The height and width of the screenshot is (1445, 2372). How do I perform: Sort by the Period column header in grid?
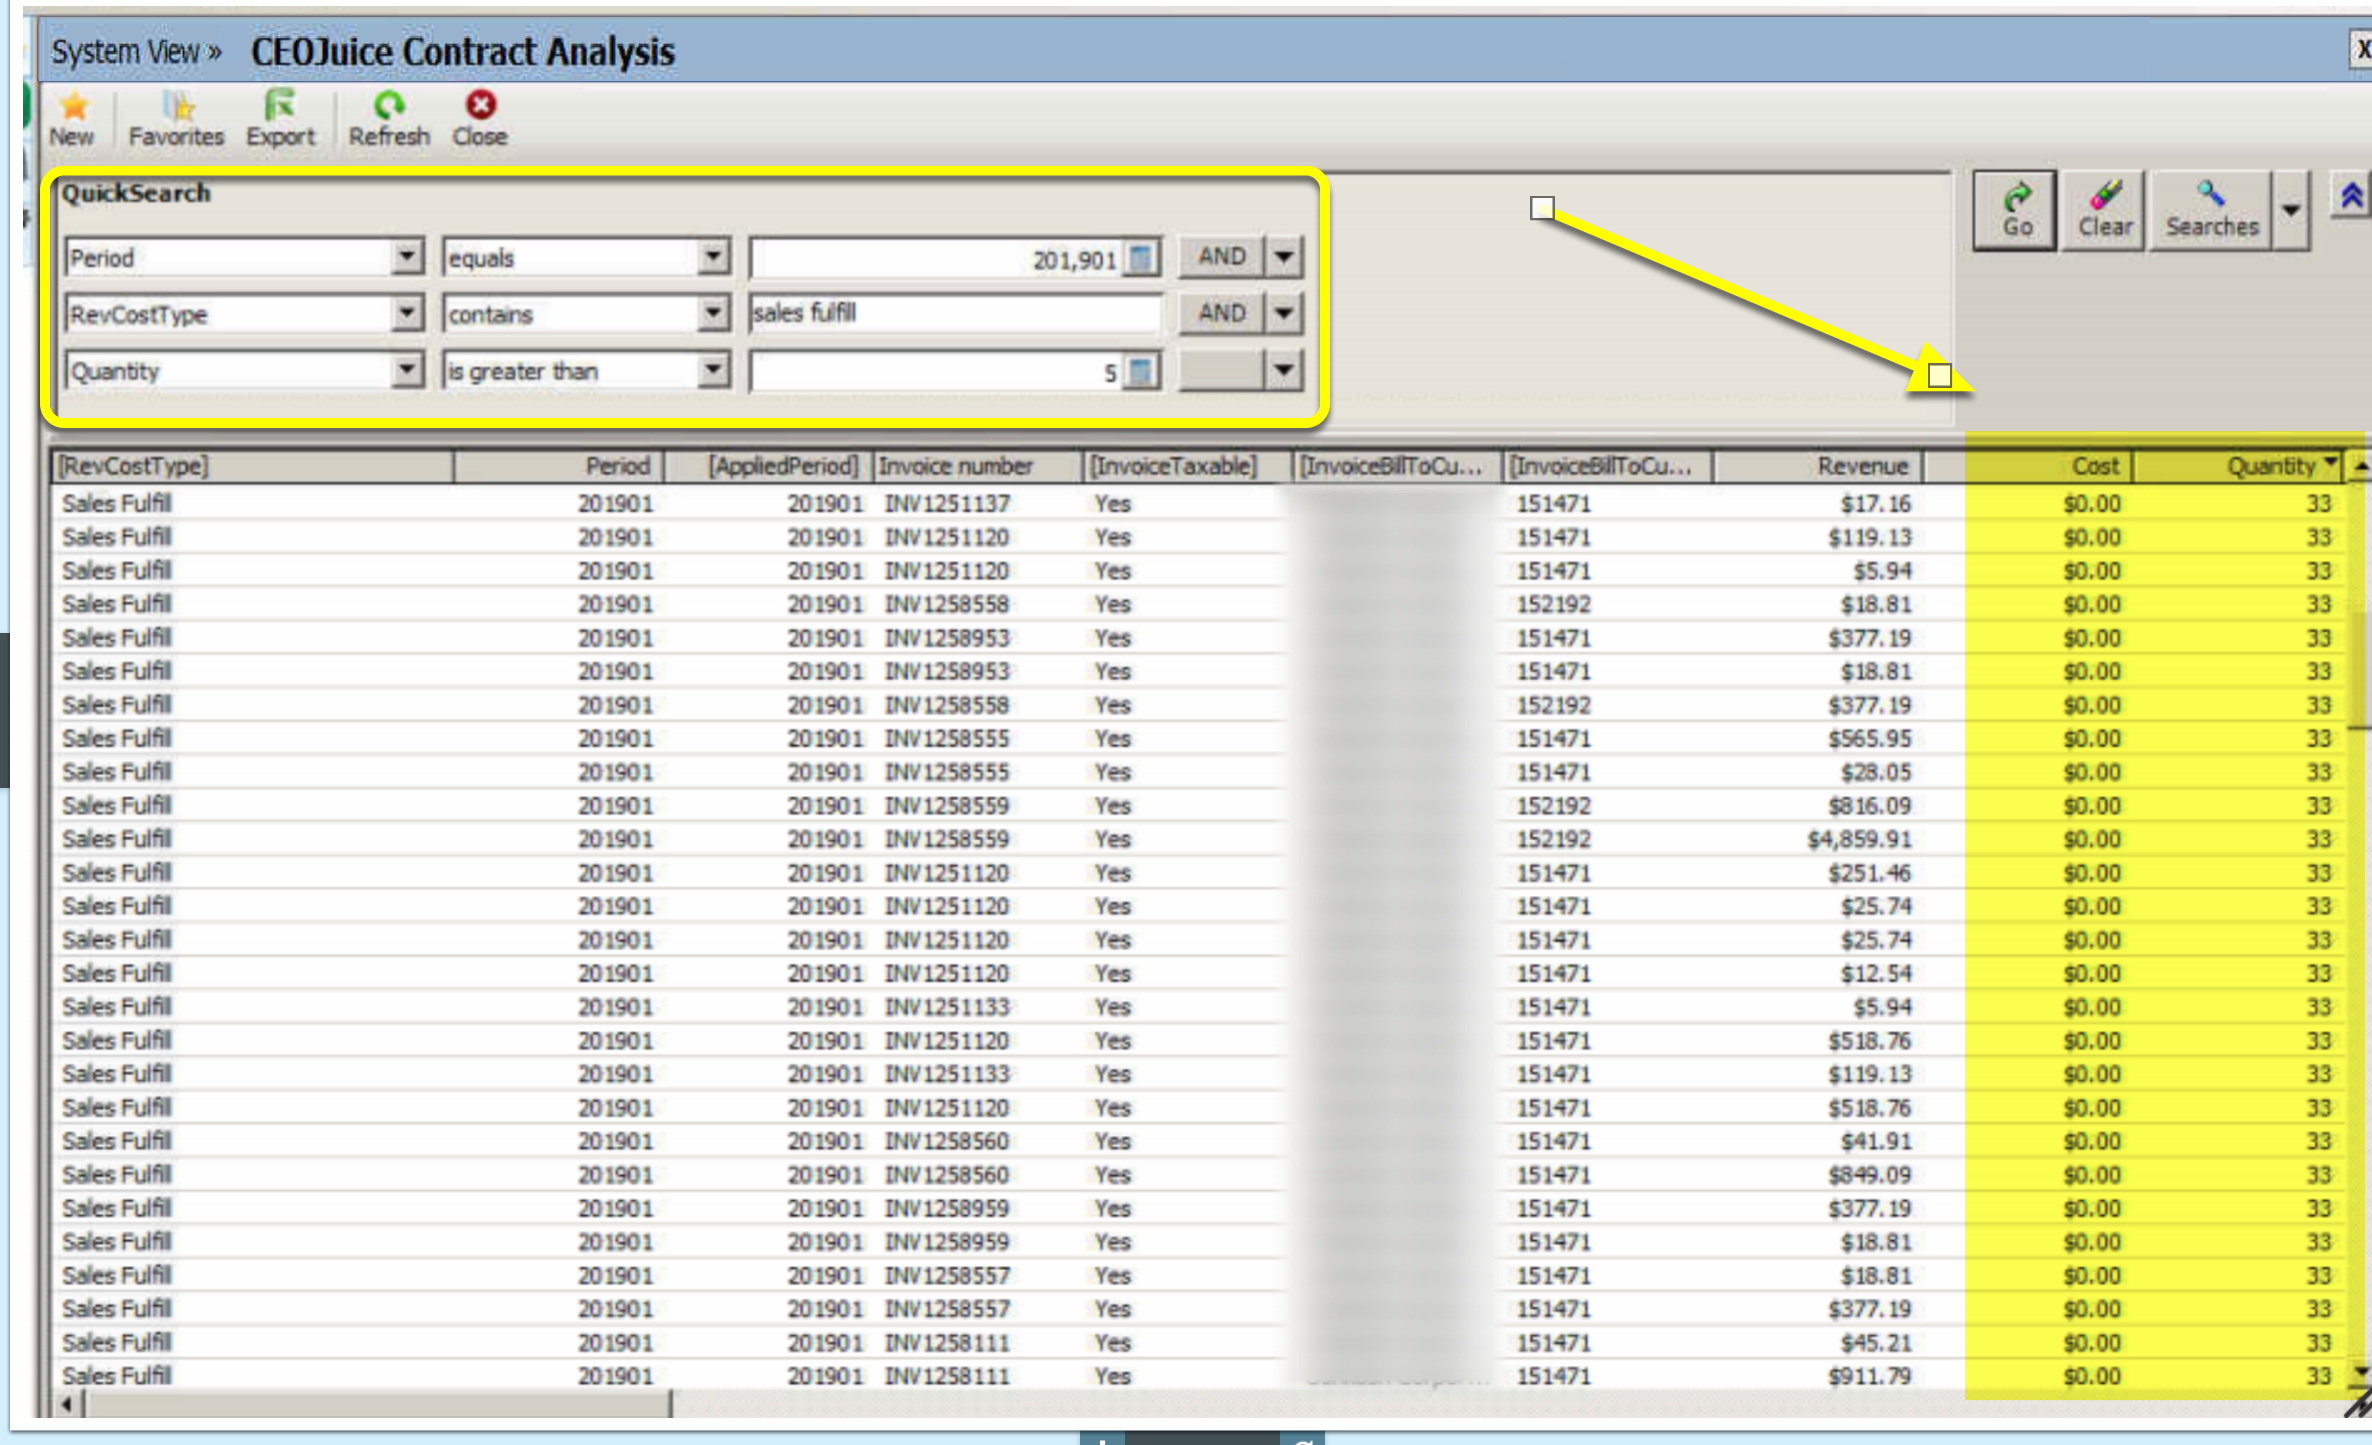(x=560, y=467)
